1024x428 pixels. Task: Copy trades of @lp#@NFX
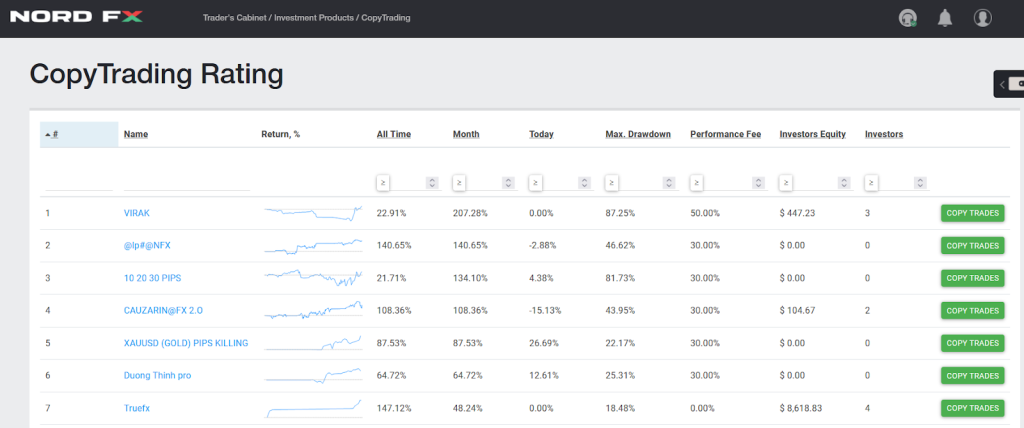tap(972, 246)
